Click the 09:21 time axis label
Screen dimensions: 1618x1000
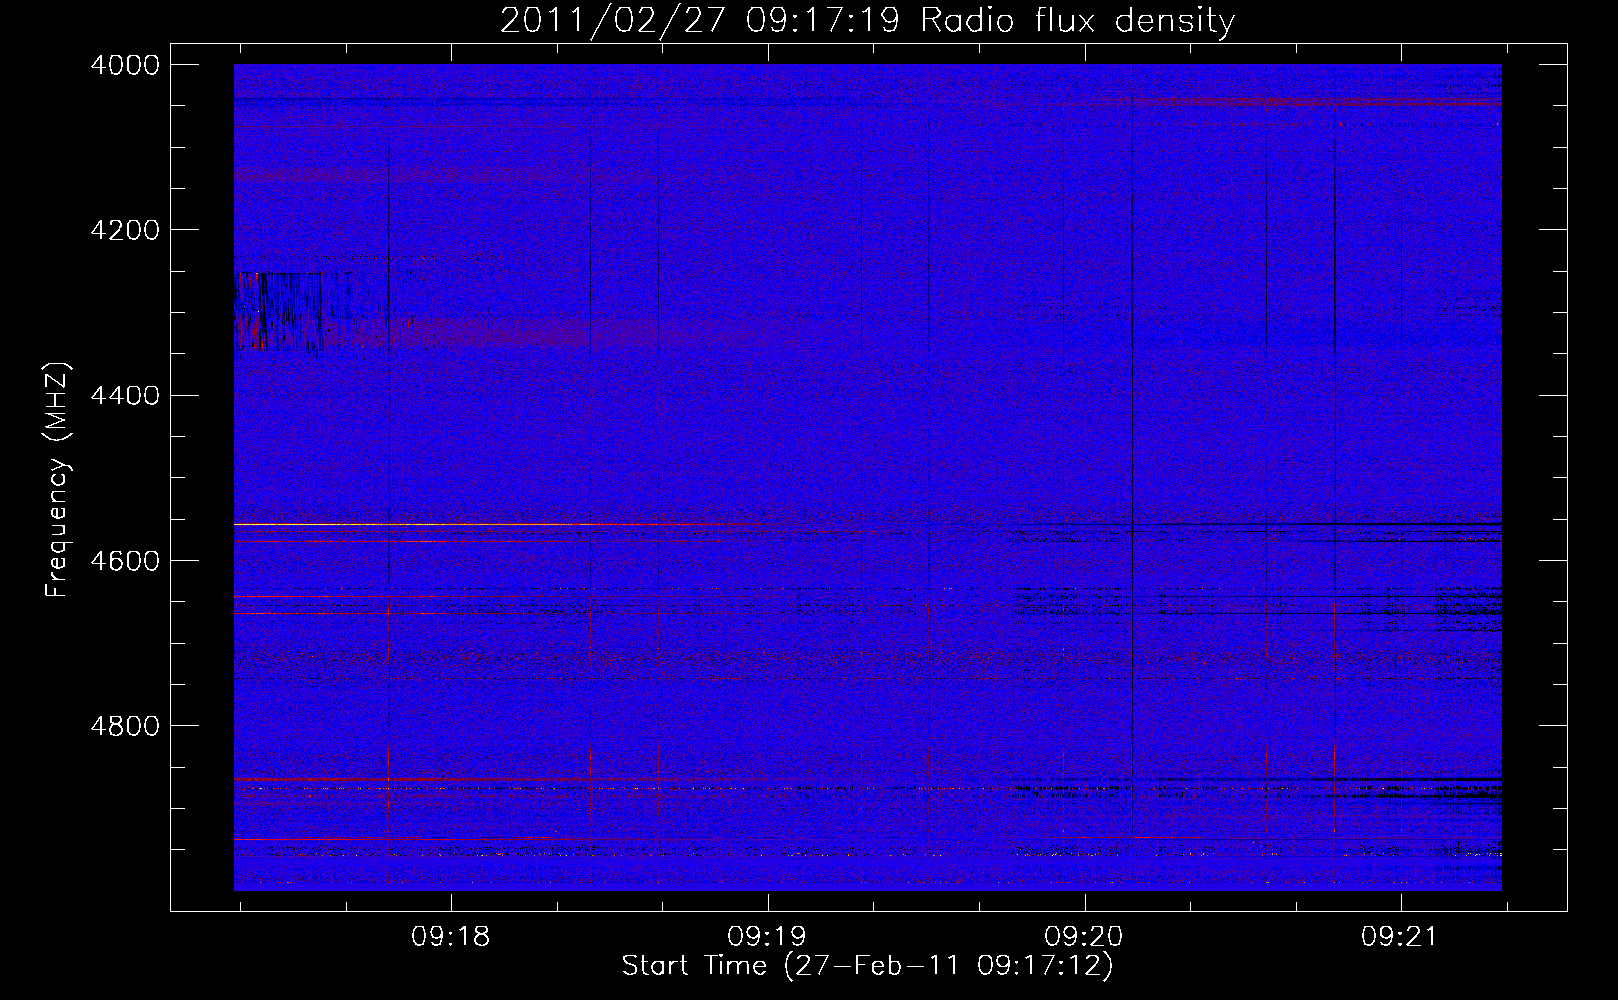1400,937
